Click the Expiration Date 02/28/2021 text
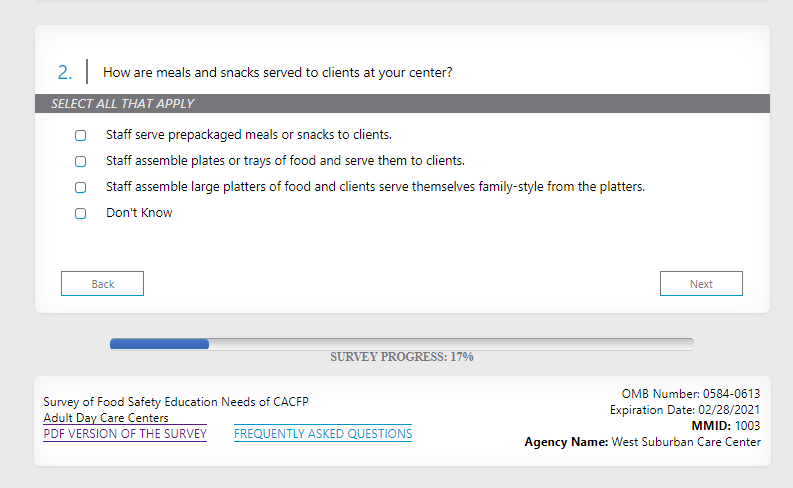Screen dimensions: 793x488 685,410
